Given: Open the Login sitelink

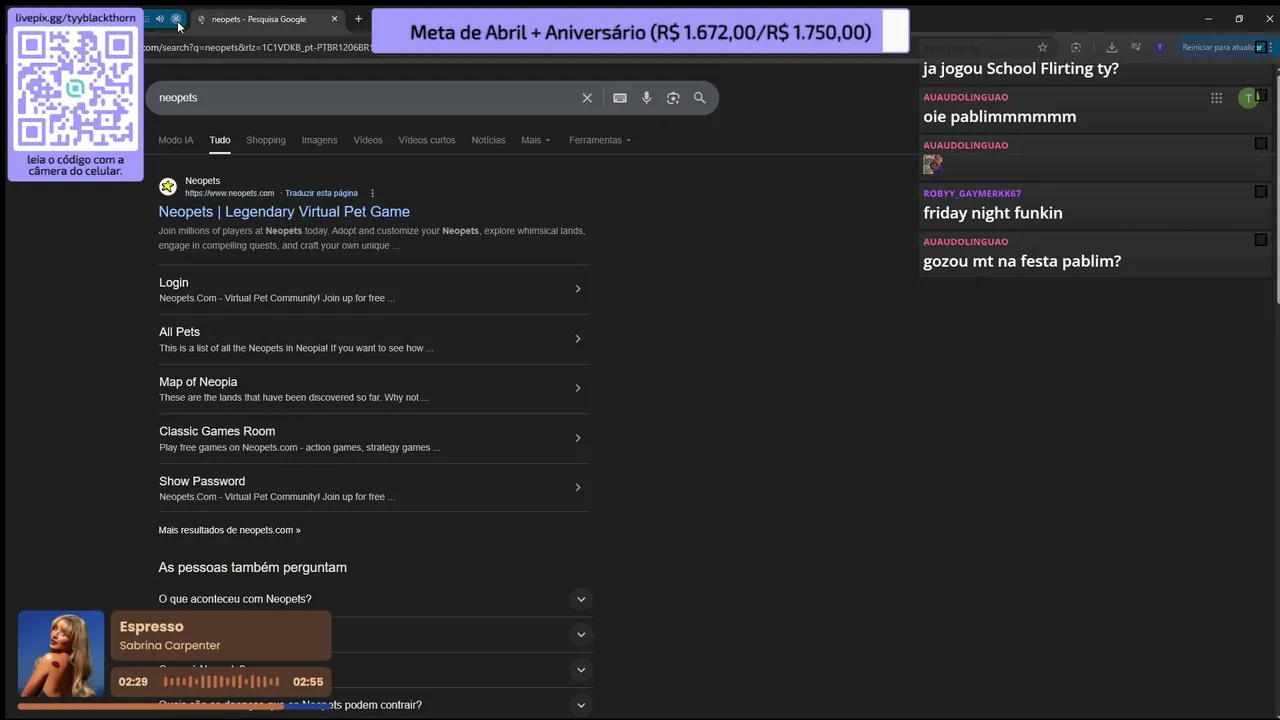Looking at the screenshot, I should click(x=173, y=283).
